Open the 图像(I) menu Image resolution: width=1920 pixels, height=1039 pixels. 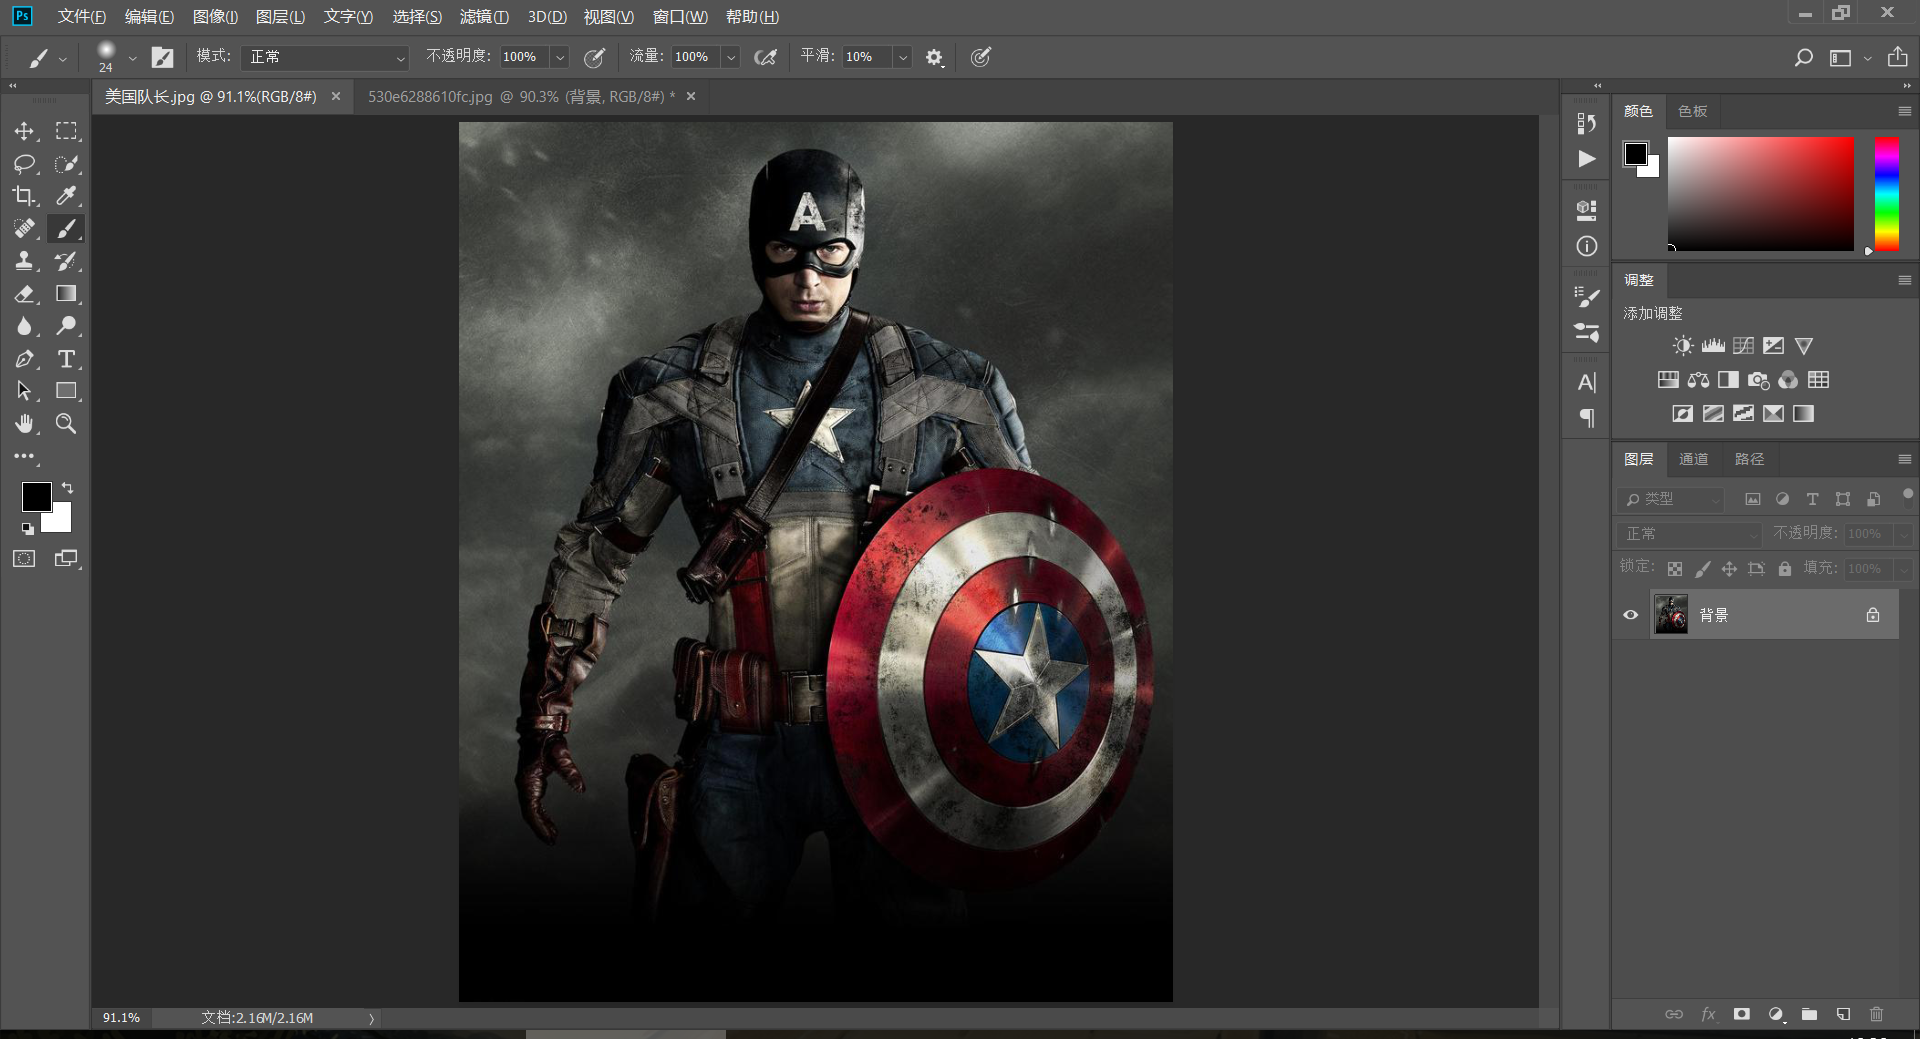215,17
